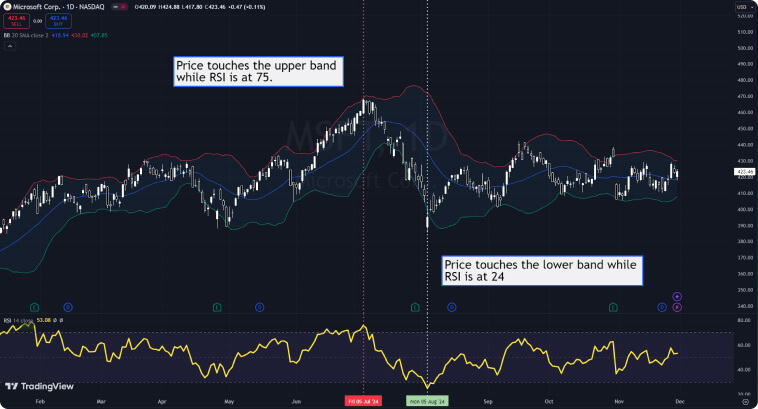Select the RSI 14 close indicator legend

pos(18,321)
